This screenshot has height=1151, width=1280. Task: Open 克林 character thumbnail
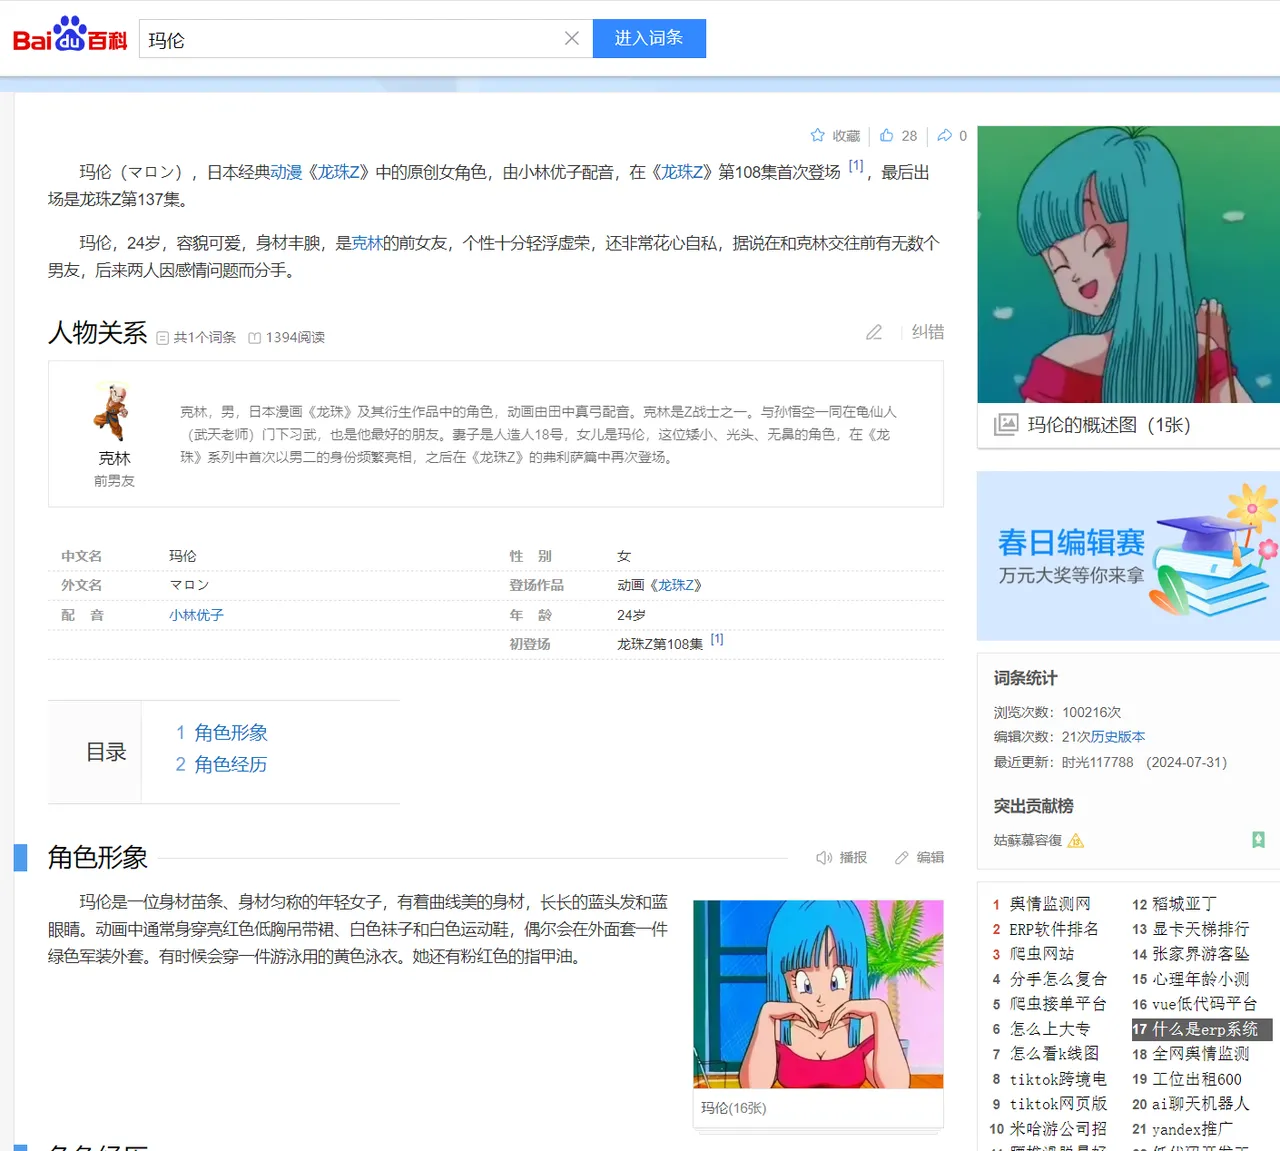(113, 412)
